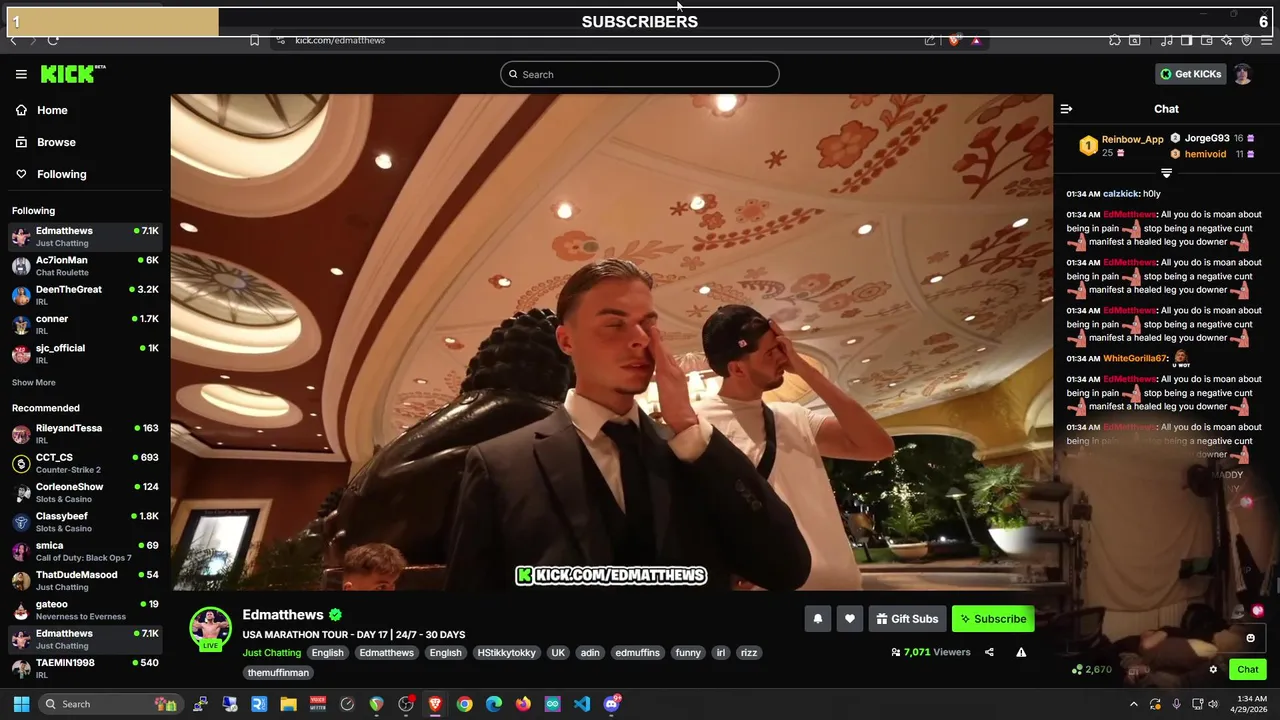
Task: Click hemivoid in chat leaderboard
Action: pos(1205,154)
